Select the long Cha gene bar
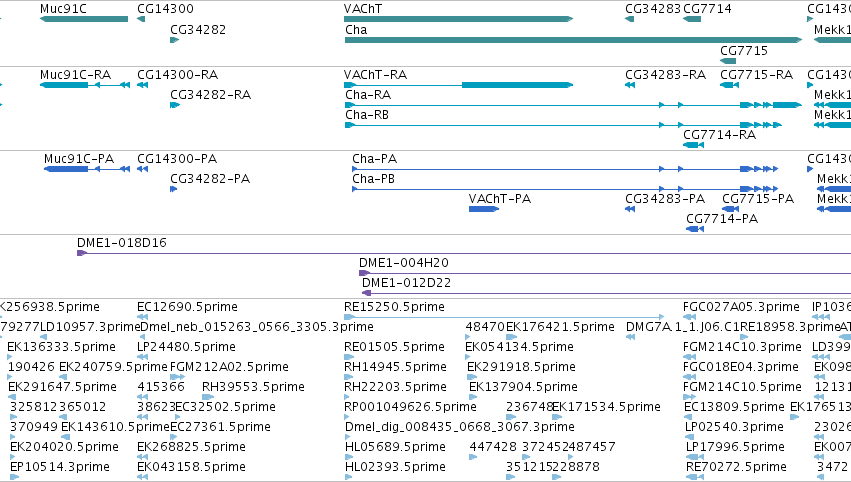The image size is (851, 482). 574,40
